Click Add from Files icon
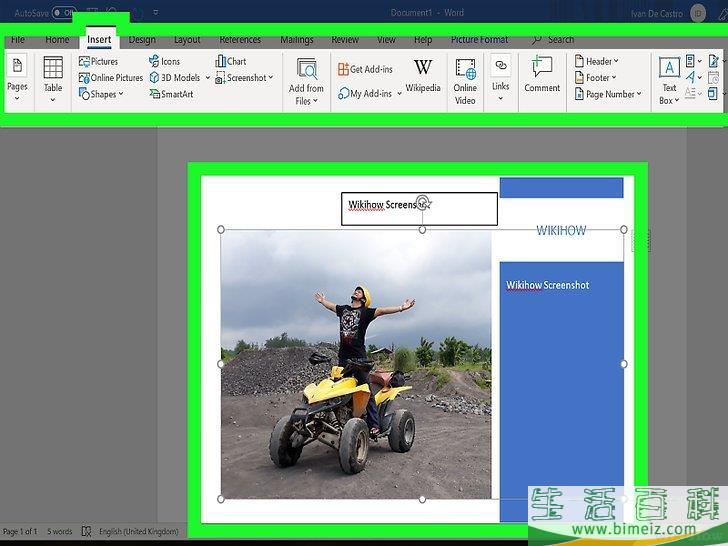728x546 pixels. coord(306,70)
